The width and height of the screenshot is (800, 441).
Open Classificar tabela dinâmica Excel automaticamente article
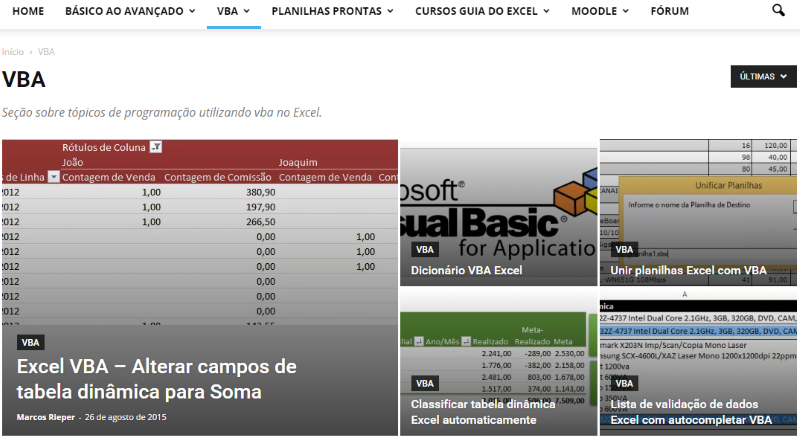[x=483, y=412]
